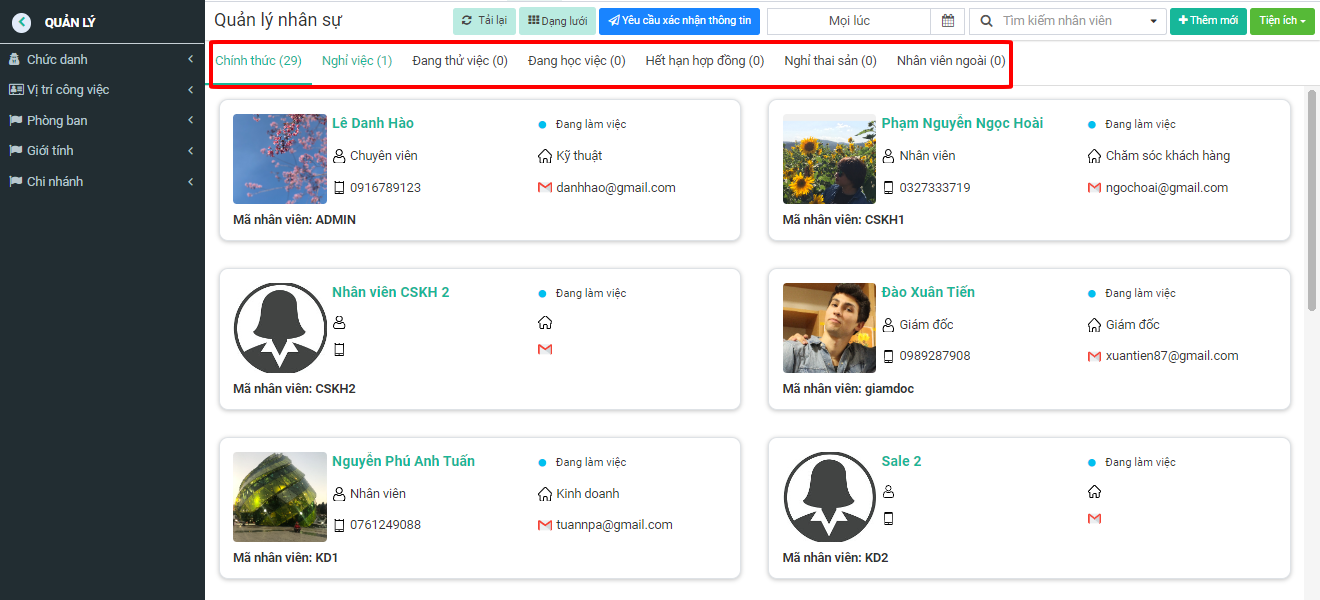Switch to the Nghỉ việc tab
The width and height of the screenshot is (1320, 600).
tap(357, 61)
